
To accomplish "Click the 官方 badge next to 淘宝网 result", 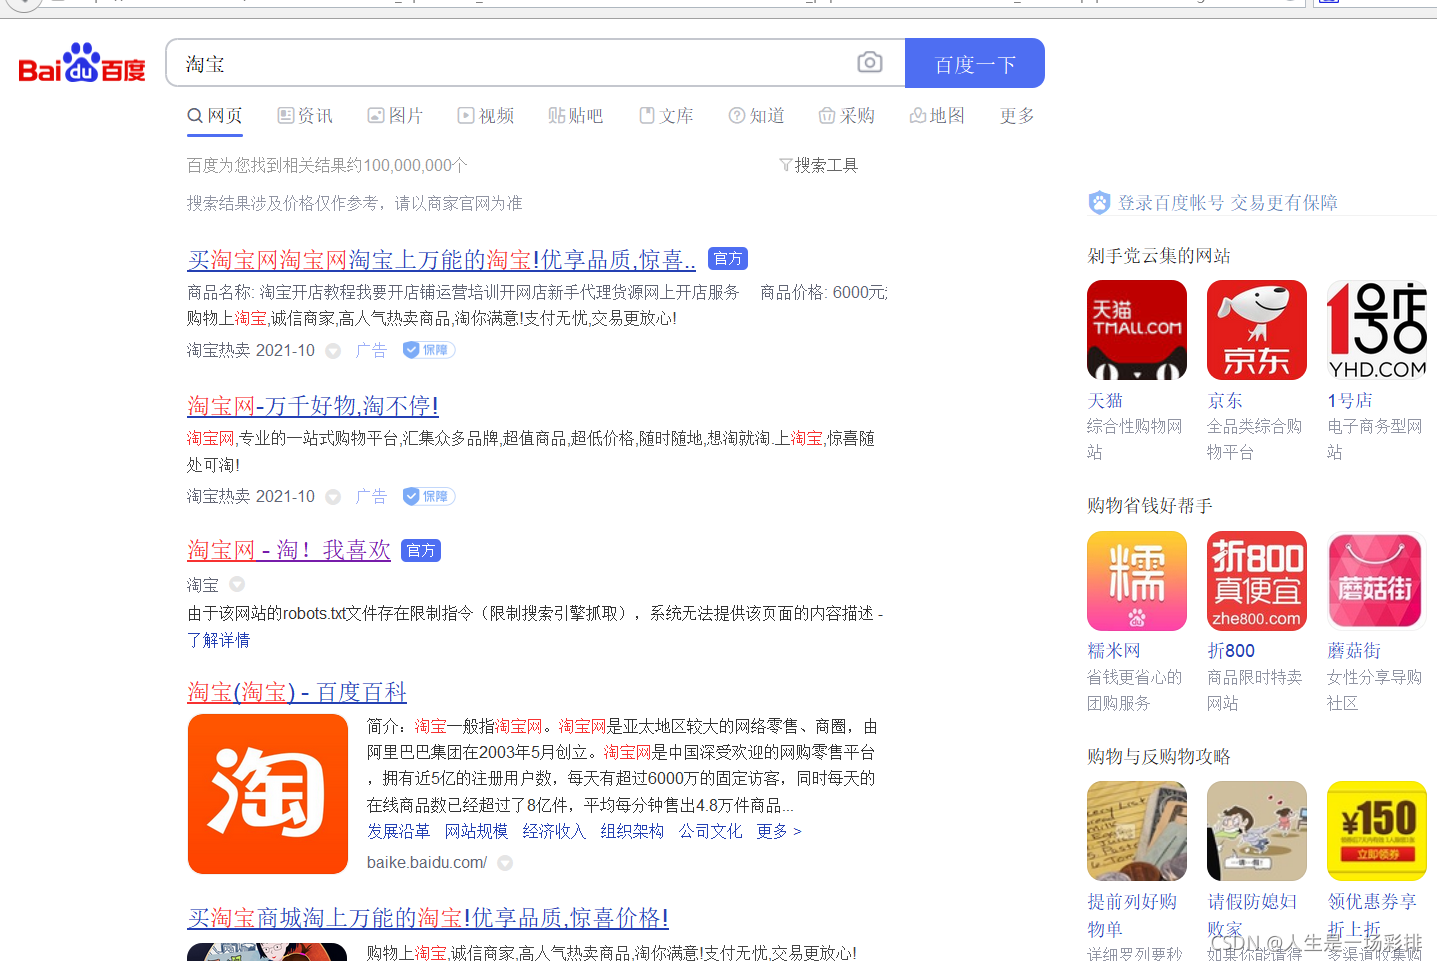I will pos(420,549).
